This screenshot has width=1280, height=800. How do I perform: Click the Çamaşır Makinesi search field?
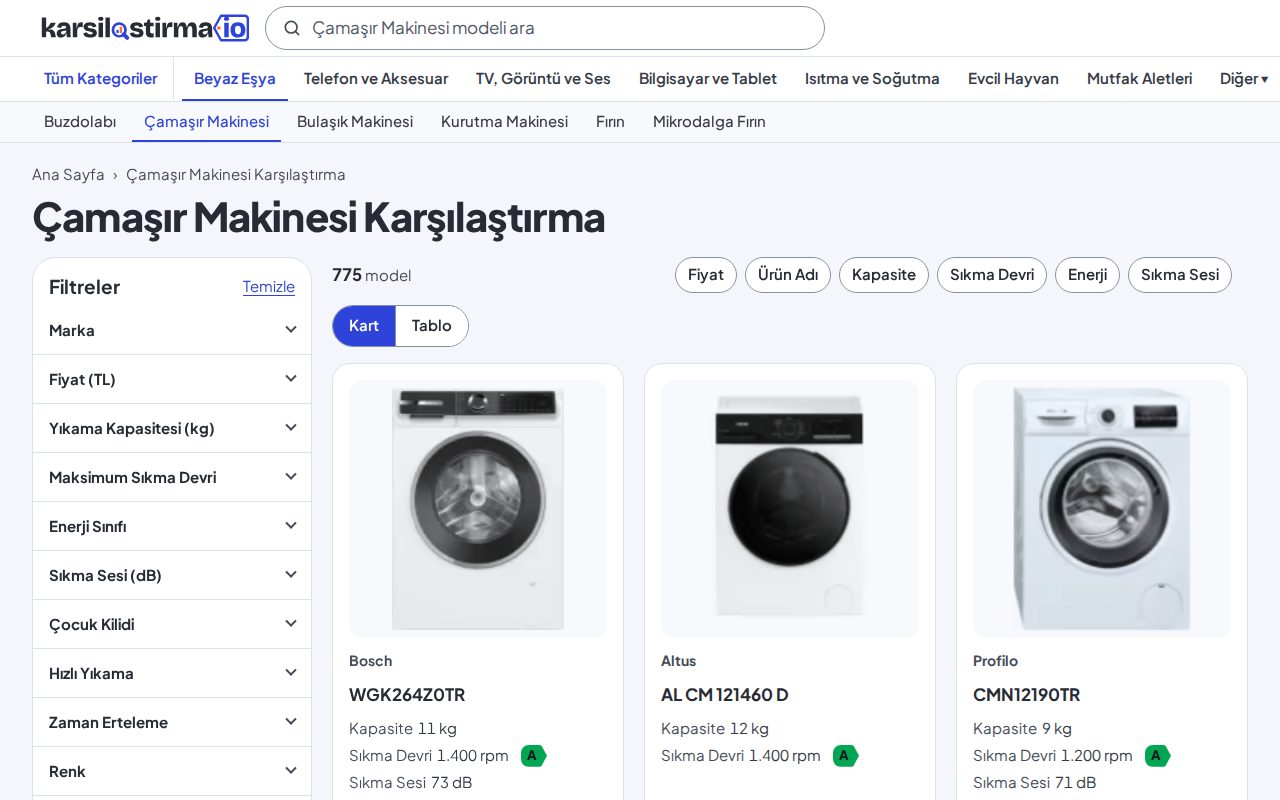[x=545, y=28]
